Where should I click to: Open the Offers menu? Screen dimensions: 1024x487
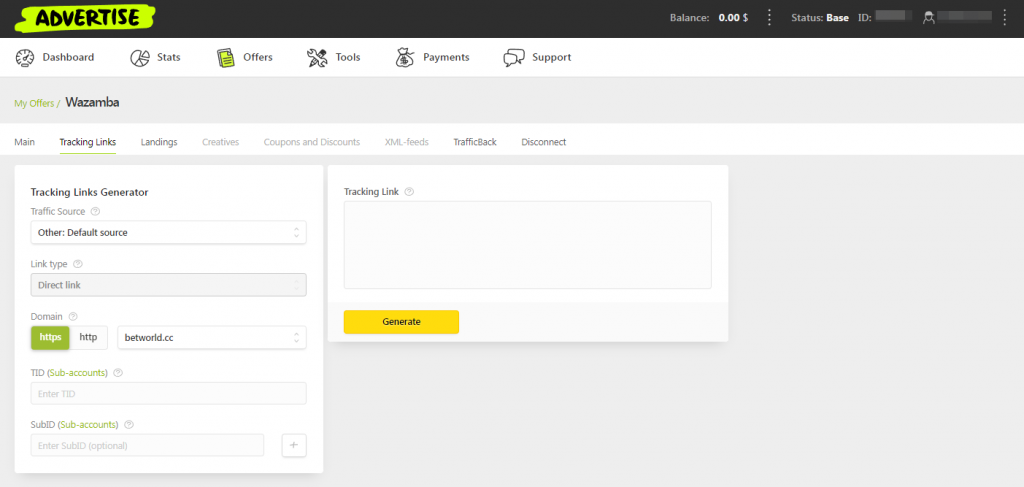(x=245, y=57)
